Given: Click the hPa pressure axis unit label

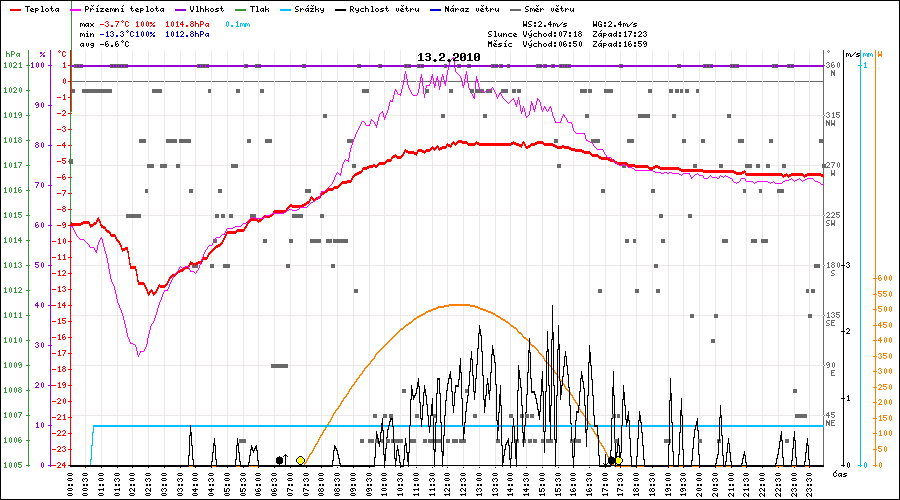Looking at the screenshot, I should (11, 53).
